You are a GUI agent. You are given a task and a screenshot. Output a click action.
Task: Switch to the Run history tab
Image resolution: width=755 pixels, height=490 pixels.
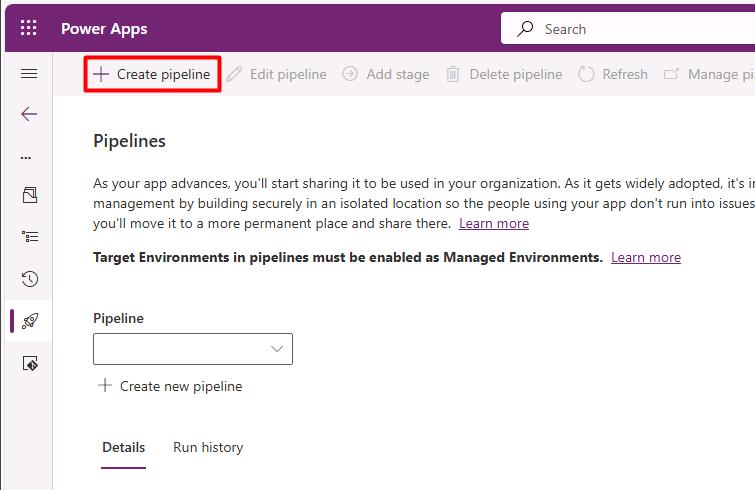[x=208, y=447]
